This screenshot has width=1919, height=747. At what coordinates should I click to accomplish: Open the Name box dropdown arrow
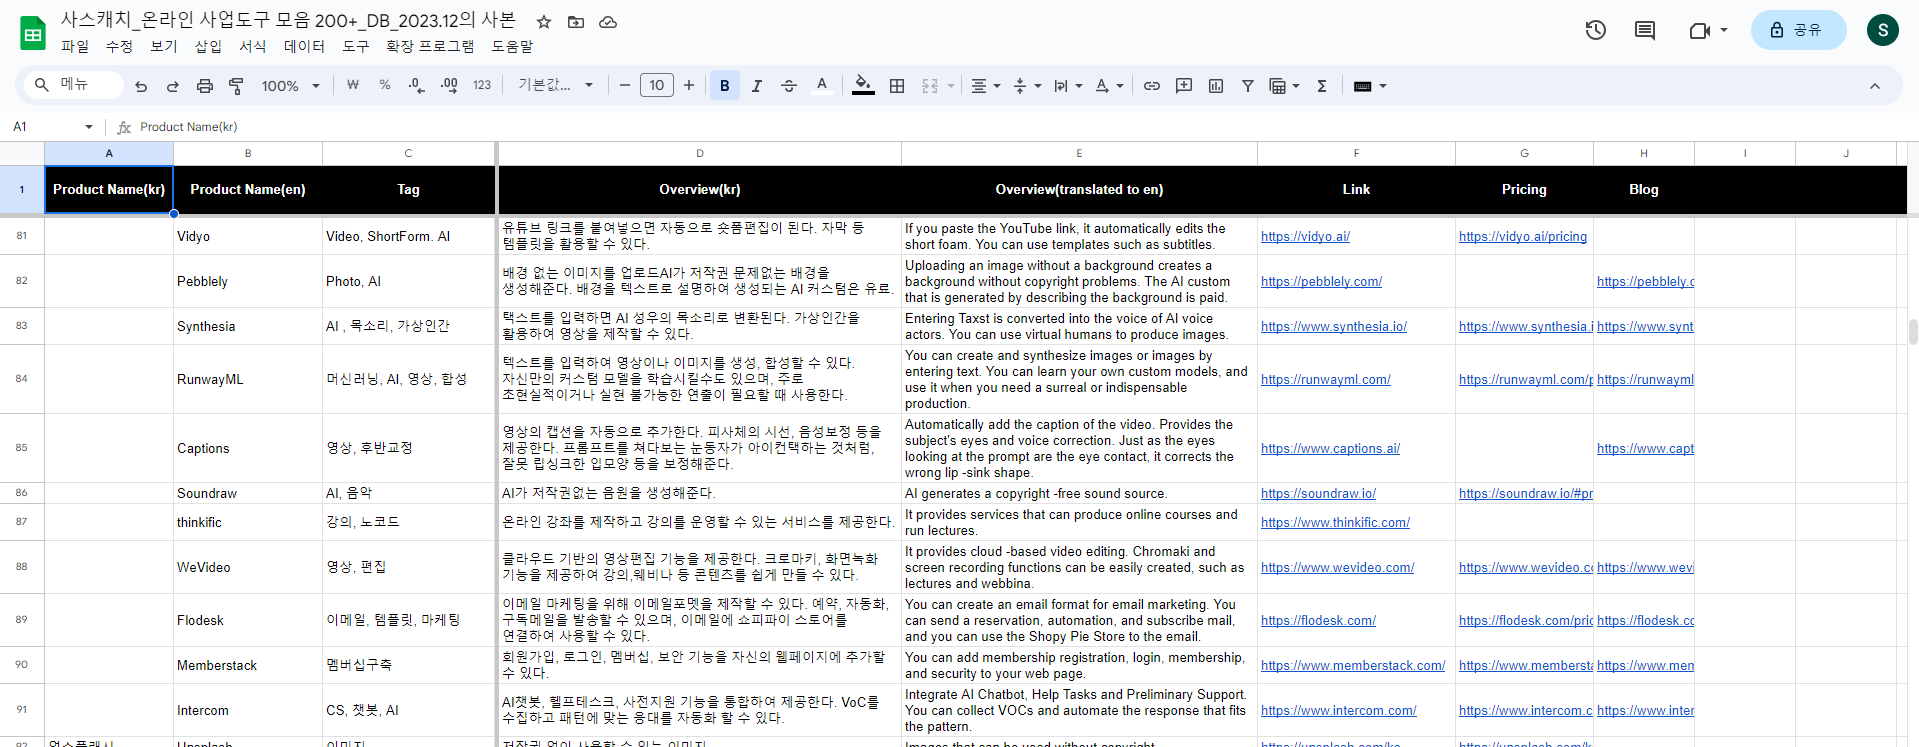[x=89, y=127]
